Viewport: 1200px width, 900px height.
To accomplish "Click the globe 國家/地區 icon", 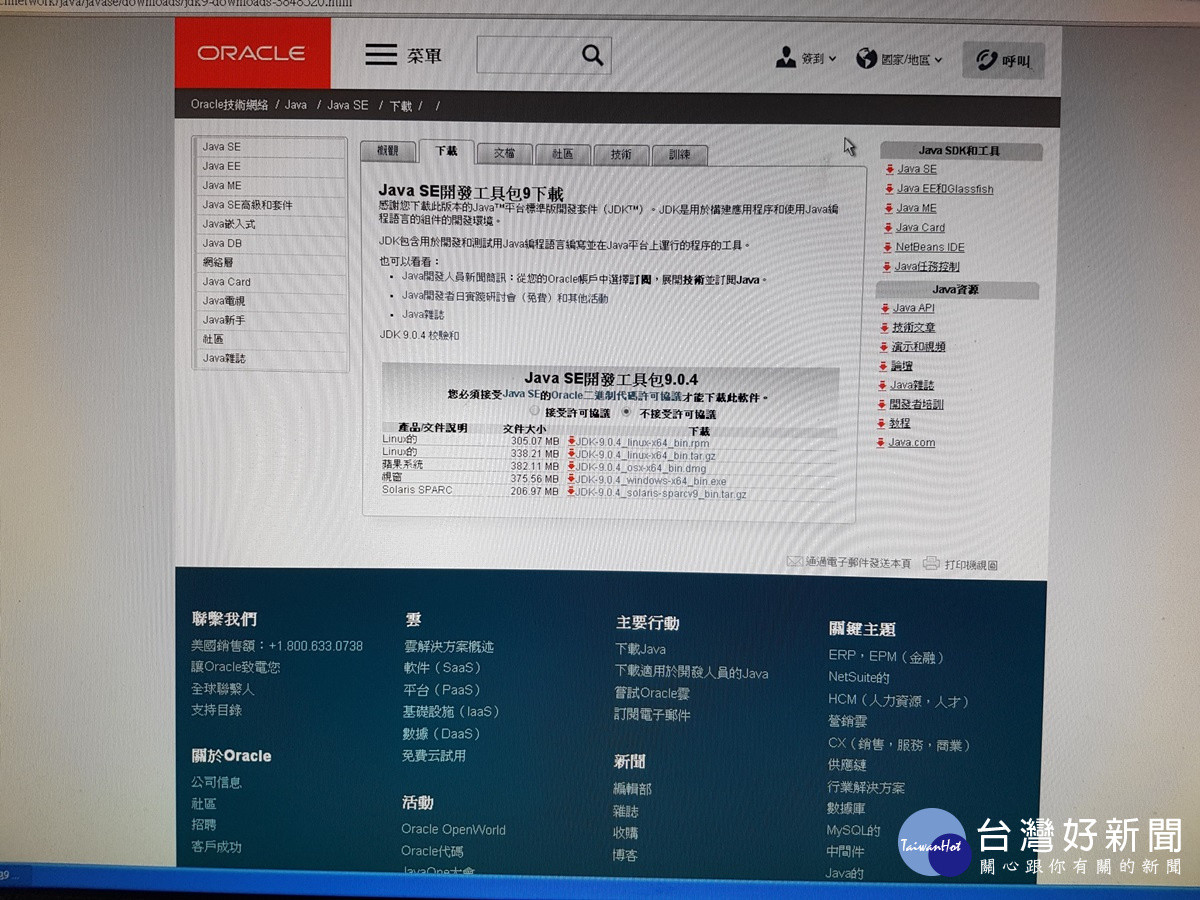I will click(866, 59).
